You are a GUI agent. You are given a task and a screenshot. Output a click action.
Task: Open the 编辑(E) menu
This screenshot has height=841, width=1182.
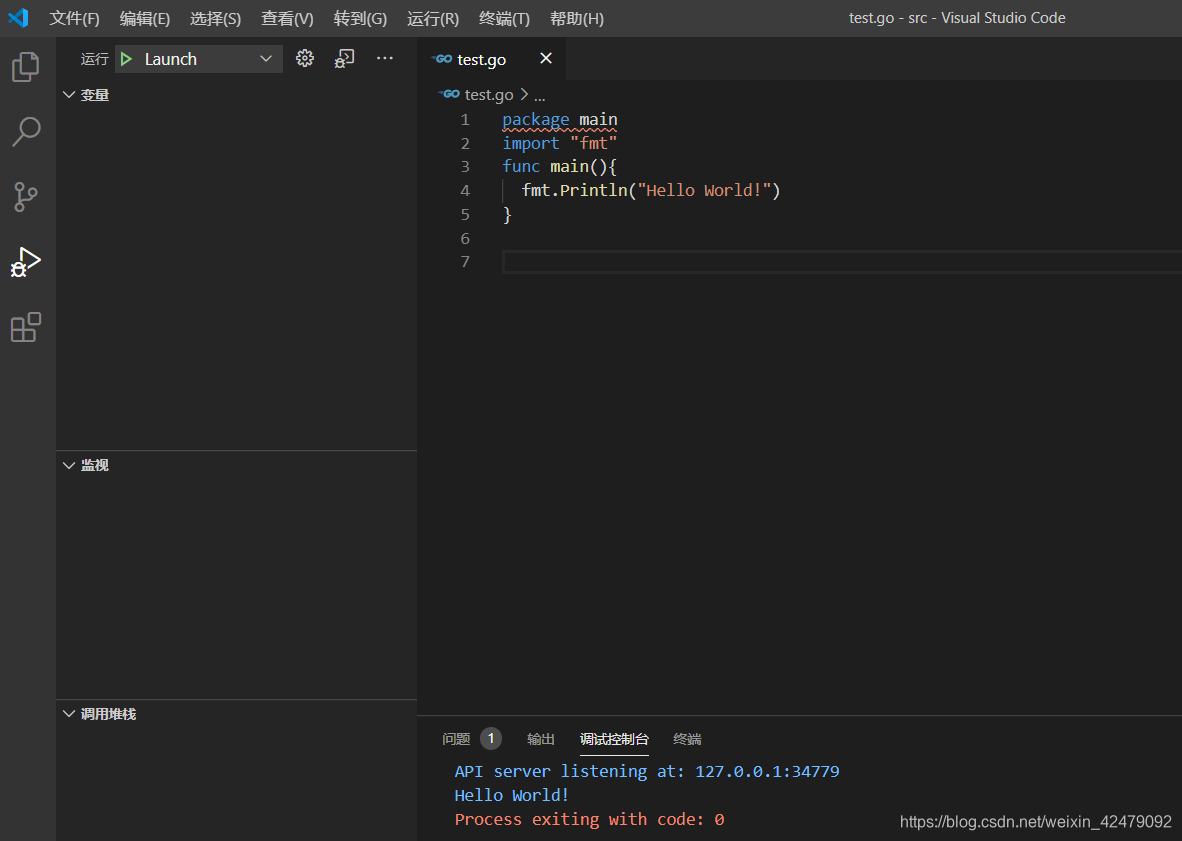[x=145, y=18]
